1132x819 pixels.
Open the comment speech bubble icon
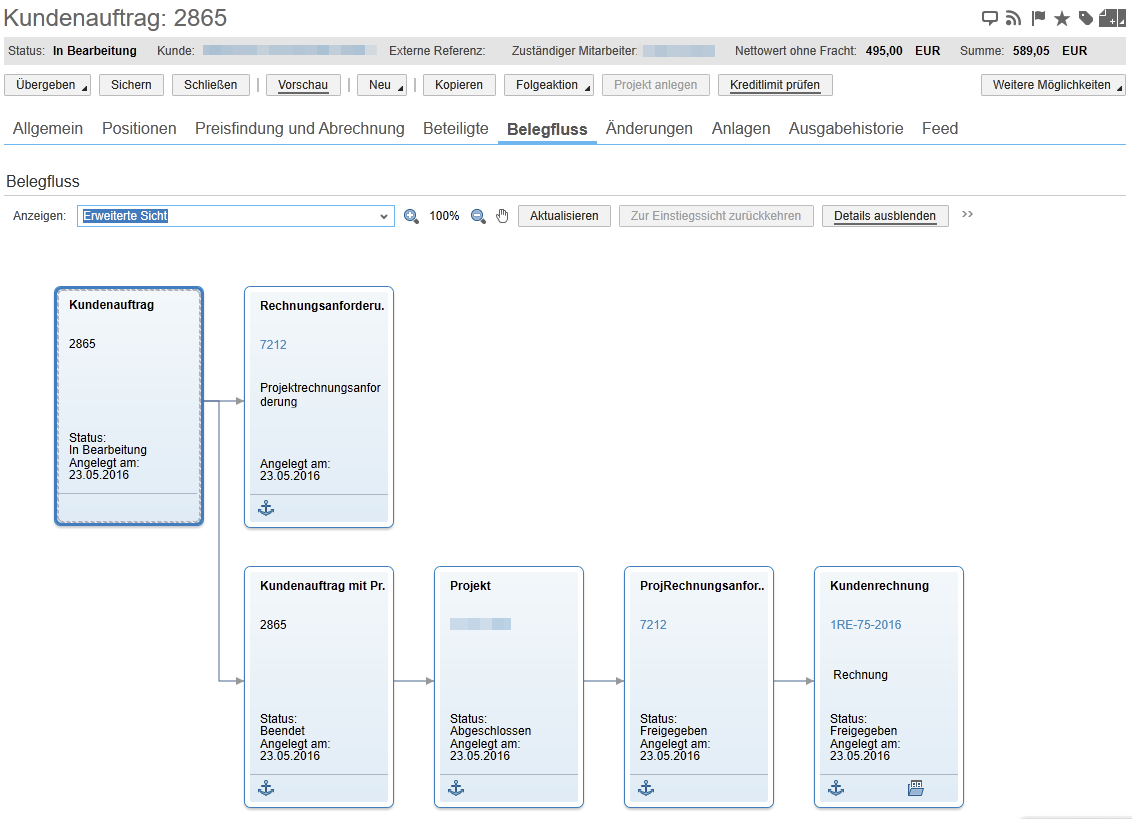coord(990,18)
